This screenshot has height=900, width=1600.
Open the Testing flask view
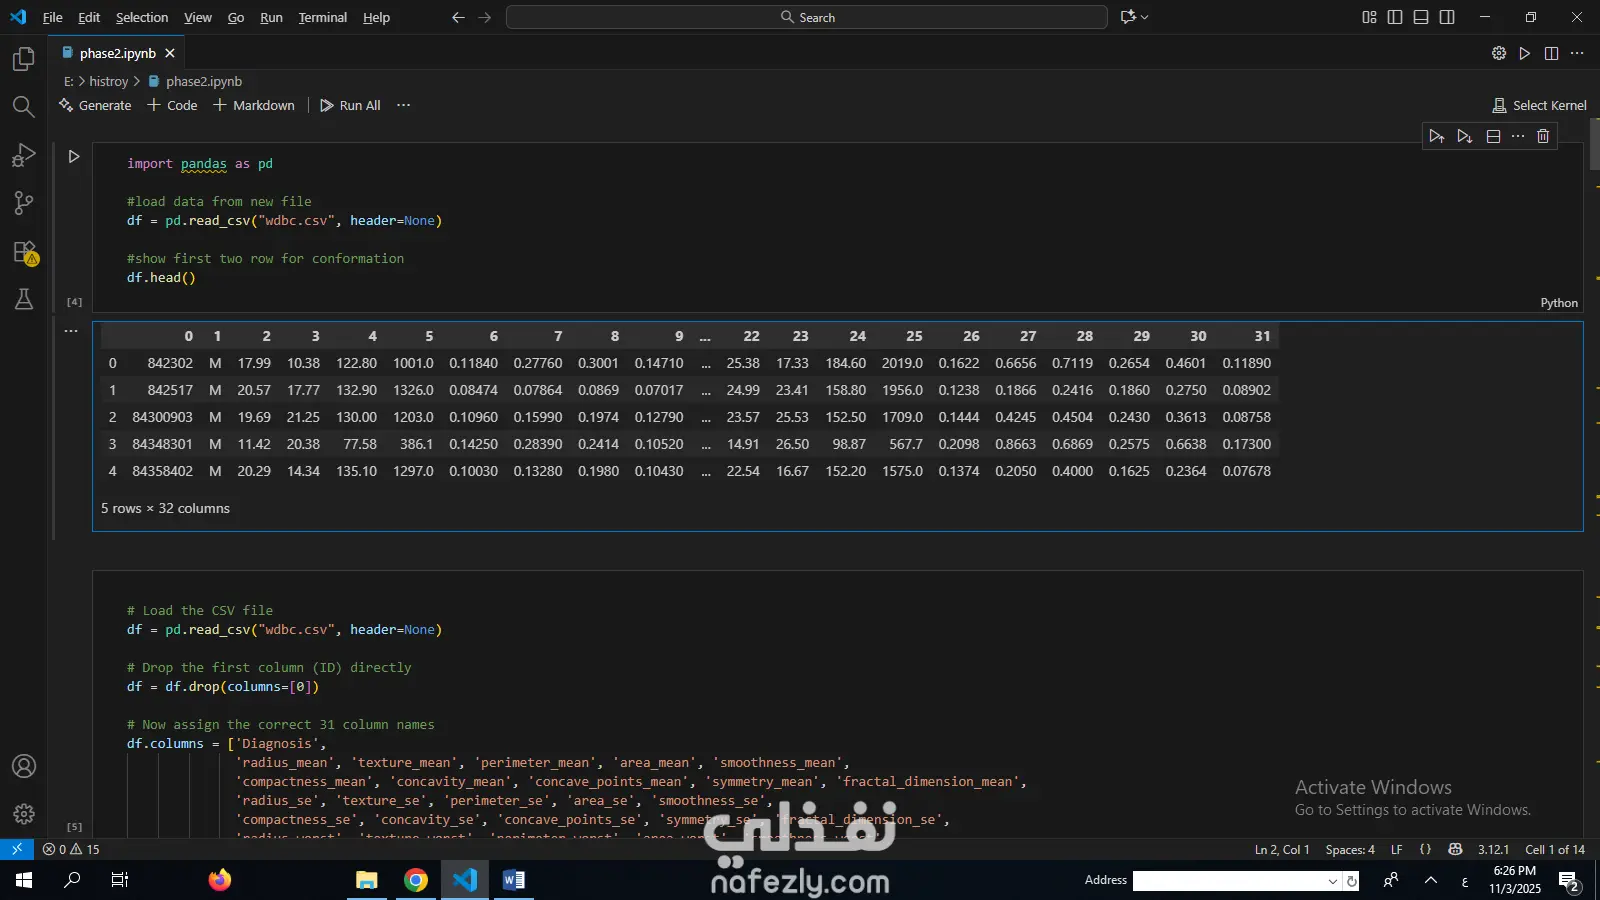pos(24,299)
